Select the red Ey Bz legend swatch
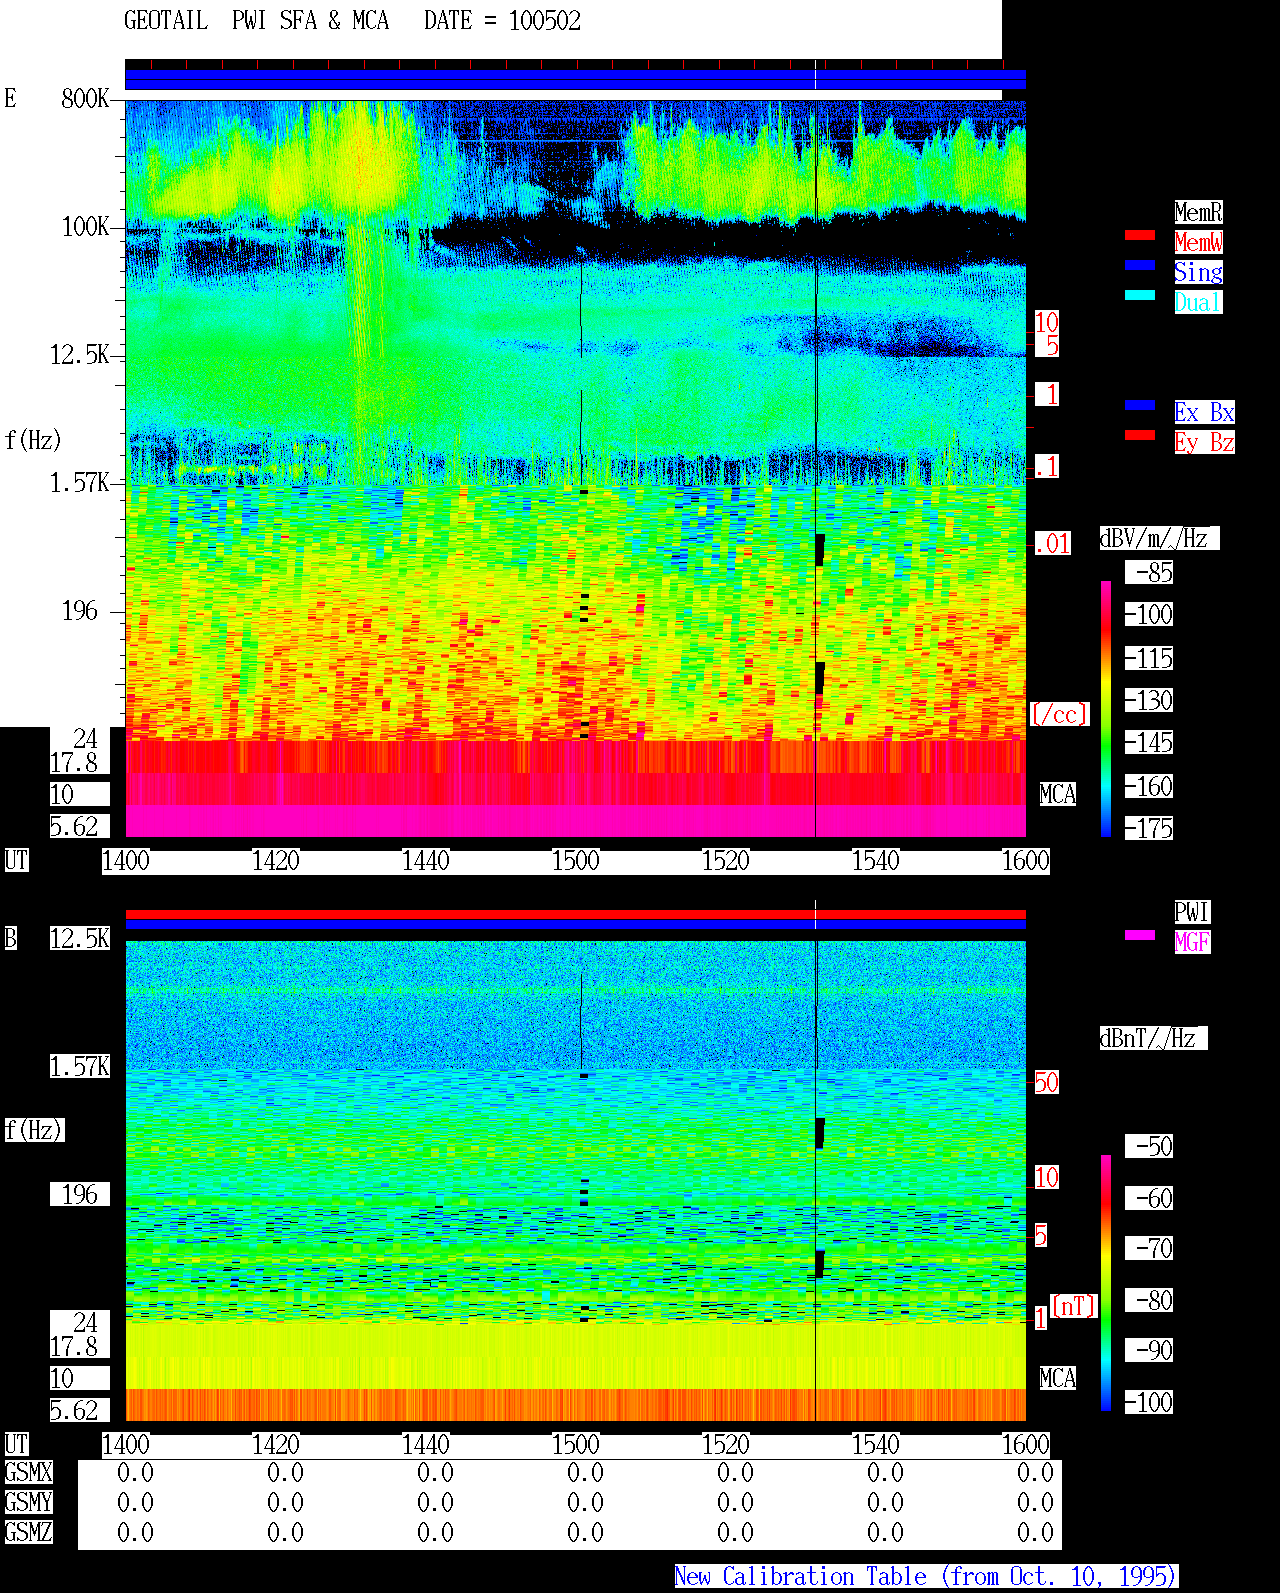Screen dimensions: 1280x1593 (x=1140, y=435)
